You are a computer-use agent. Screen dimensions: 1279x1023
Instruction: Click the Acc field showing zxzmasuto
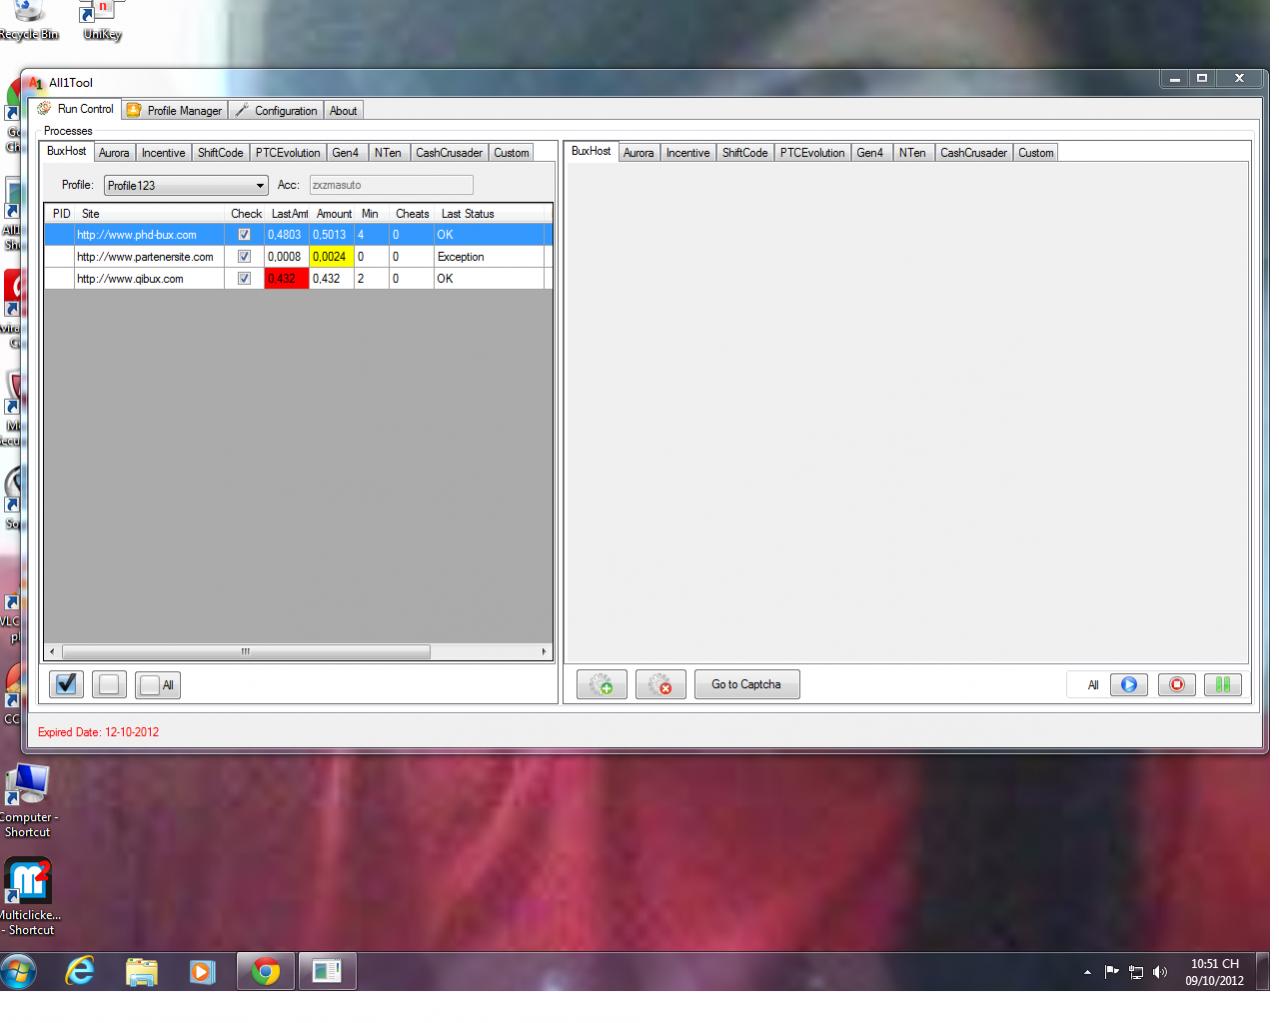point(391,185)
